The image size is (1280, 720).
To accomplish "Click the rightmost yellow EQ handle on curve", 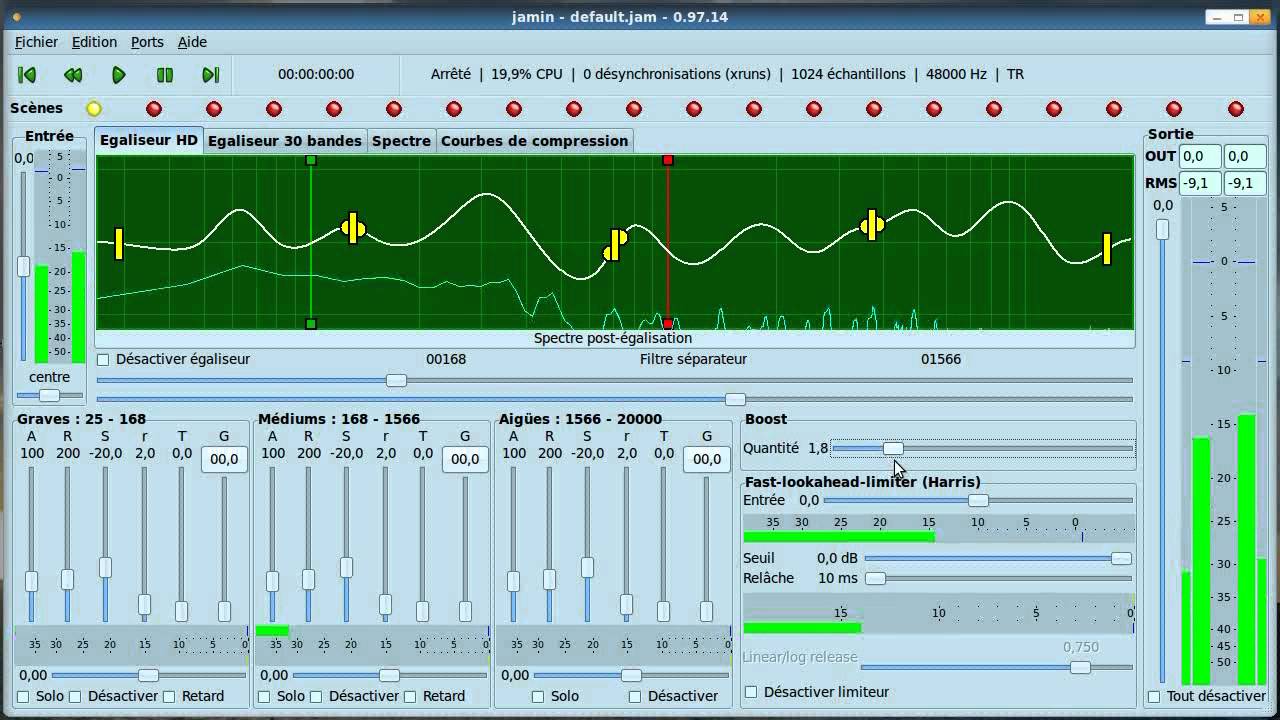I will (x=1107, y=248).
